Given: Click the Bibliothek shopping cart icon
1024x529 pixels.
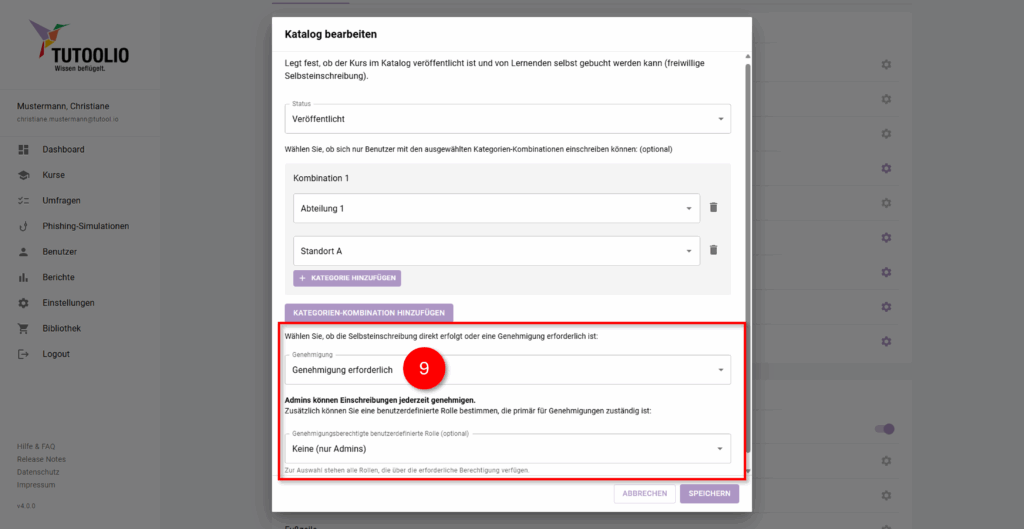Looking at the screenshot, I should [x=23, y=328].
